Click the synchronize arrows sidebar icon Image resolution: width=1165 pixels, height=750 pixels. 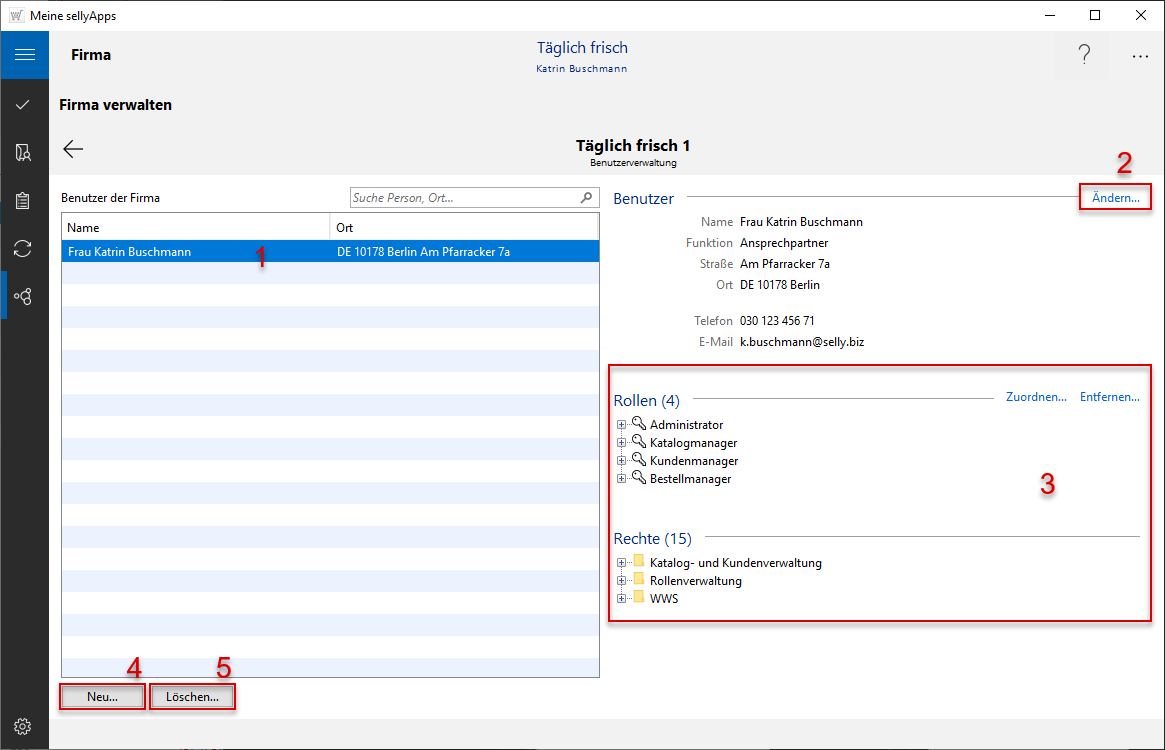click(x=24, y=248)
